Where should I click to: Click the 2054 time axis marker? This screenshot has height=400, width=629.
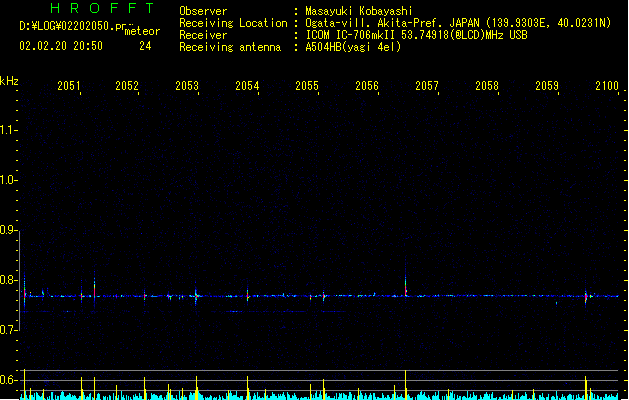[x=247, y=86]
